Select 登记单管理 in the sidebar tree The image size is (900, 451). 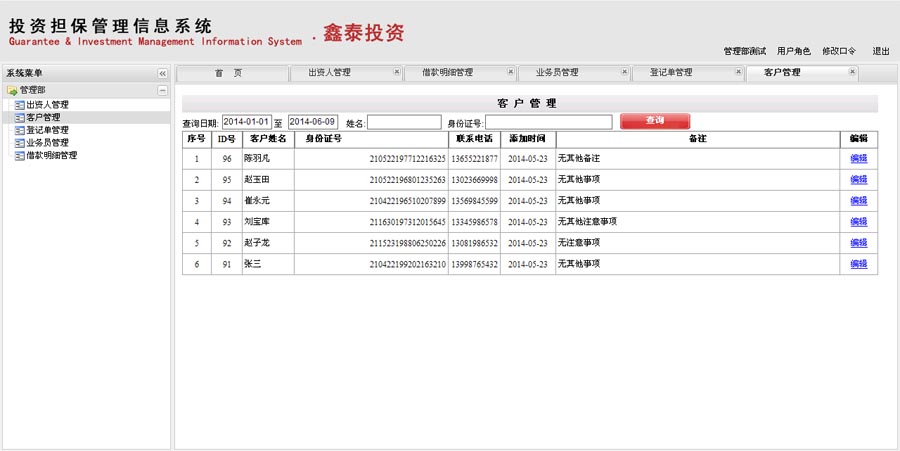[46, 130]
